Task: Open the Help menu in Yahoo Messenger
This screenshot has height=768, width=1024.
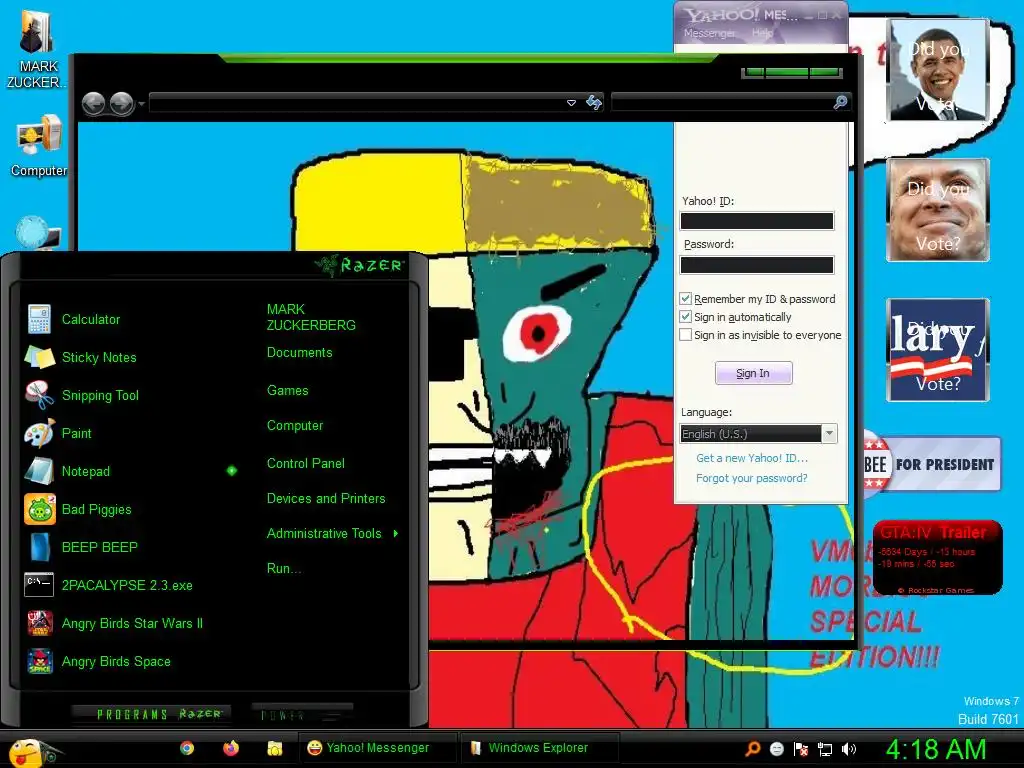Action: point(761,33)
